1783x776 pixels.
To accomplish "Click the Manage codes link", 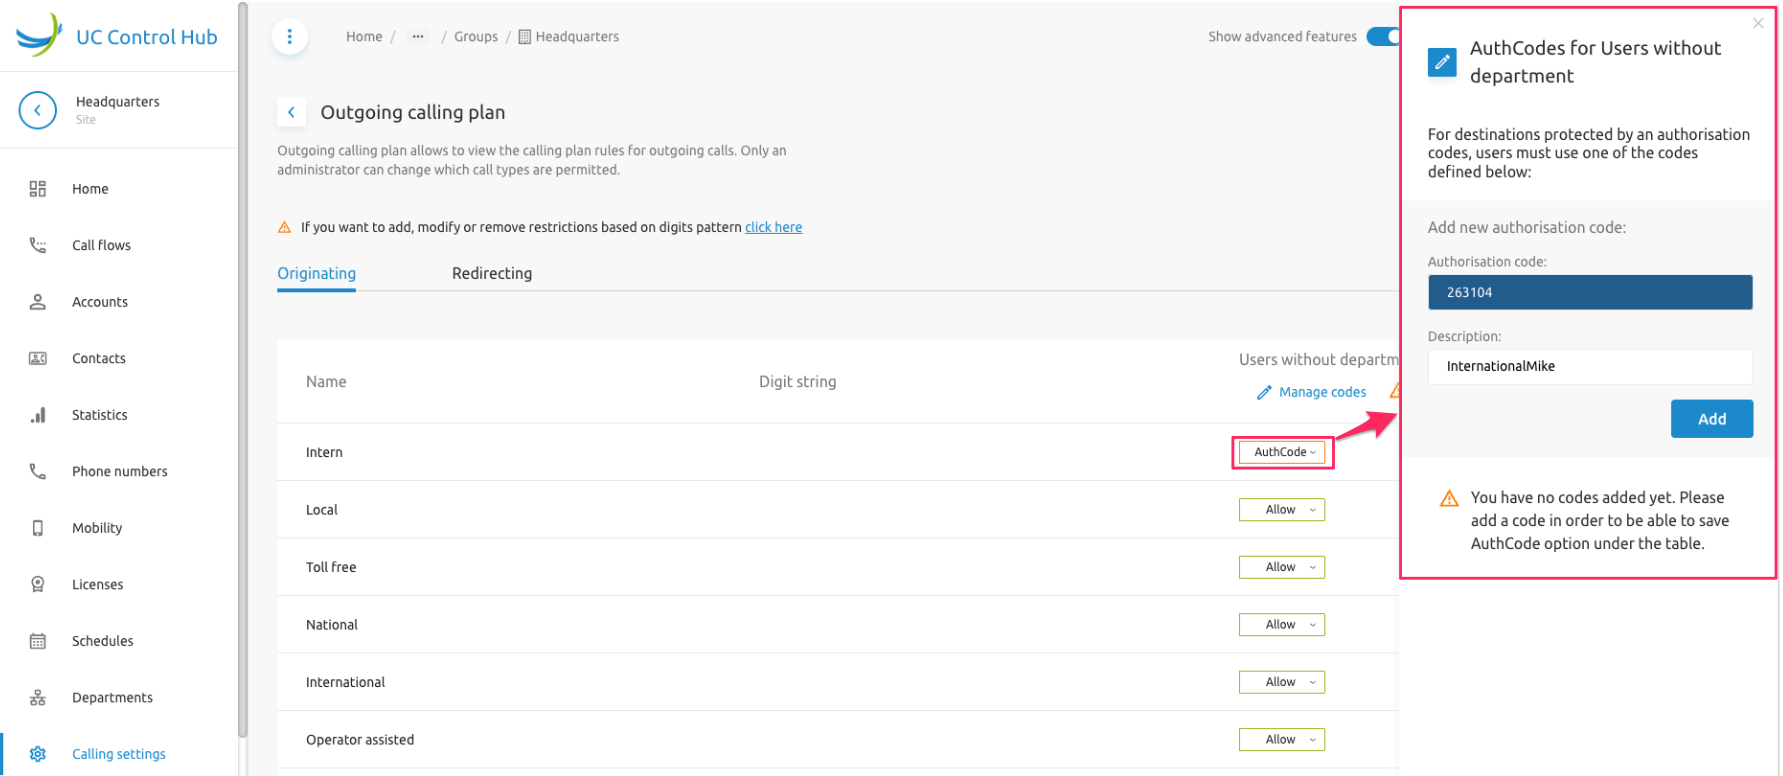I will [1321, 392].
